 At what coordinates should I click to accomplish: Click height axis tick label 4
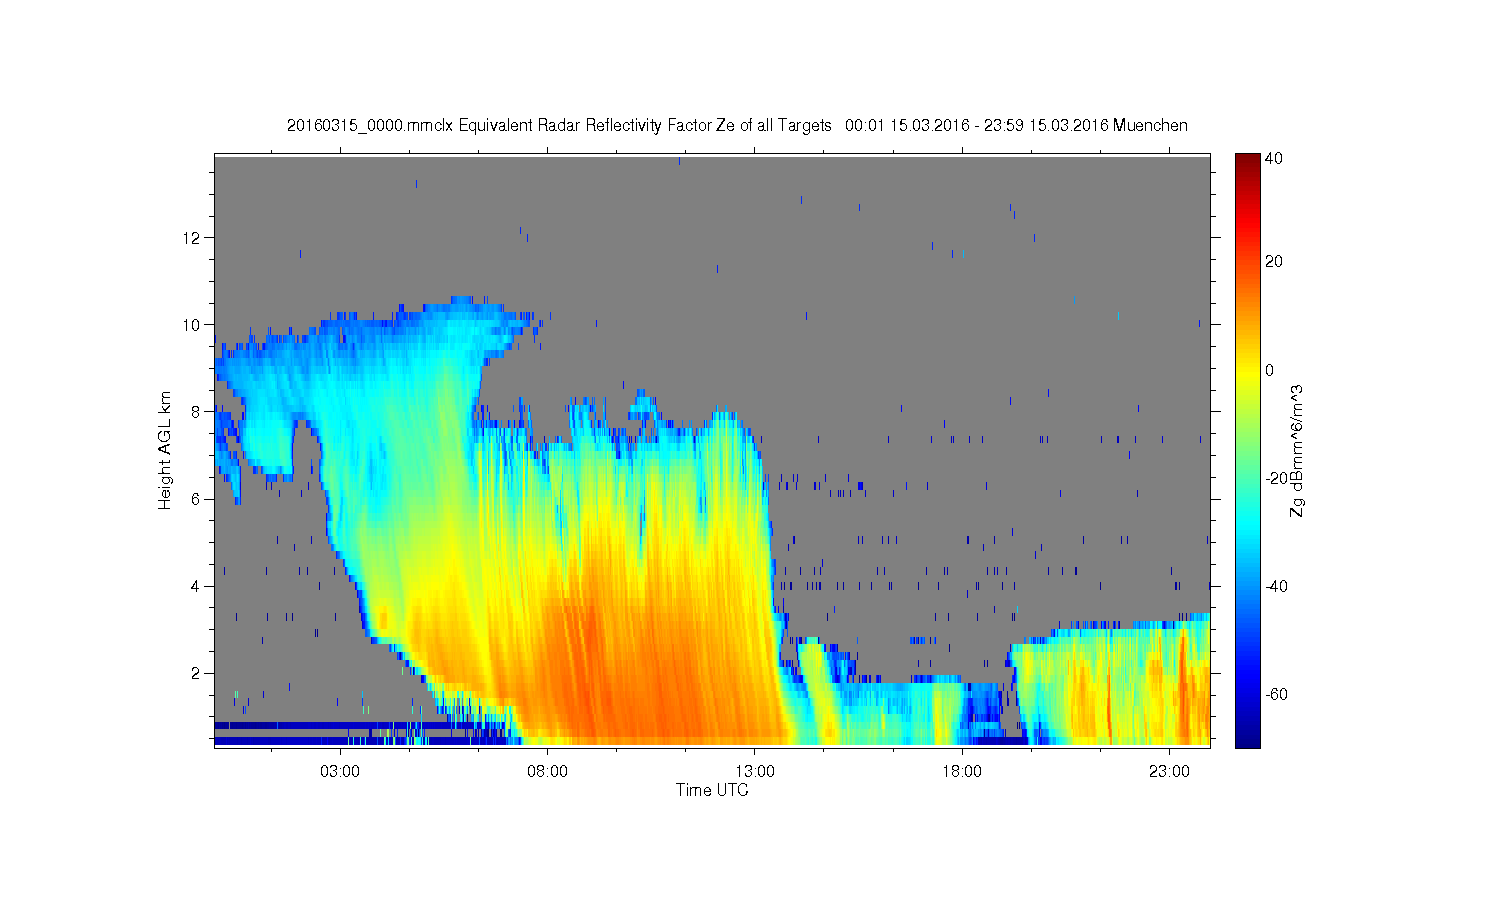point(196,586)
